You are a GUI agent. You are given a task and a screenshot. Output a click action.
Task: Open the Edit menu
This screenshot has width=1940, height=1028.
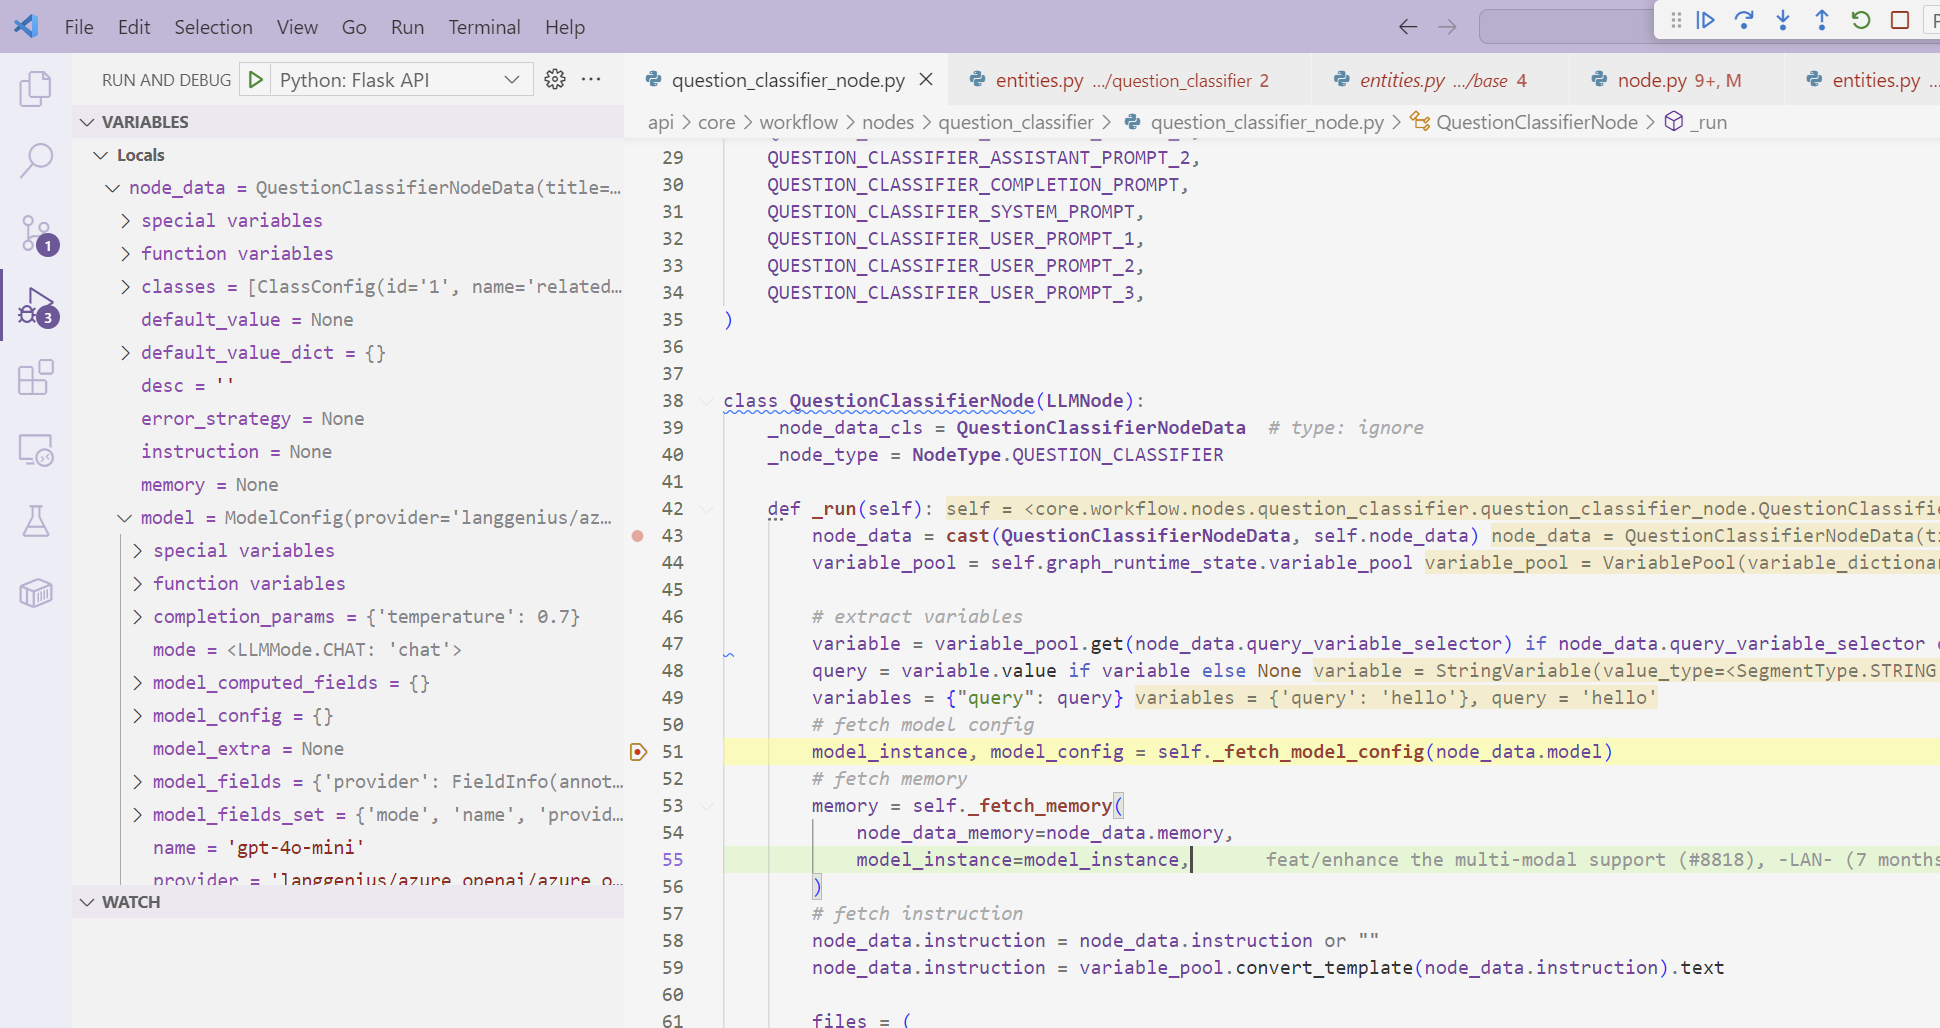(x=134, y=27)
